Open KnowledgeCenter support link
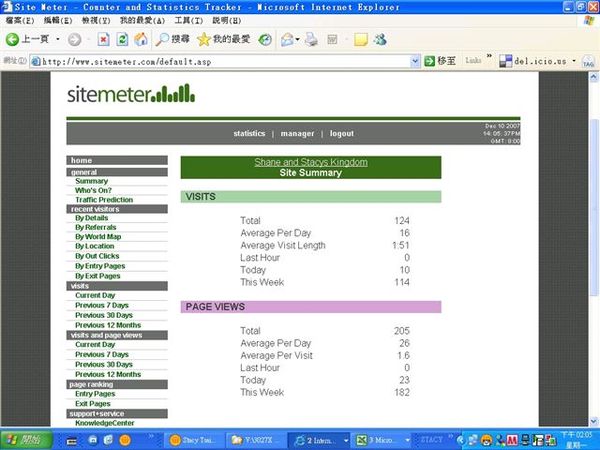 tap(104, 423)
